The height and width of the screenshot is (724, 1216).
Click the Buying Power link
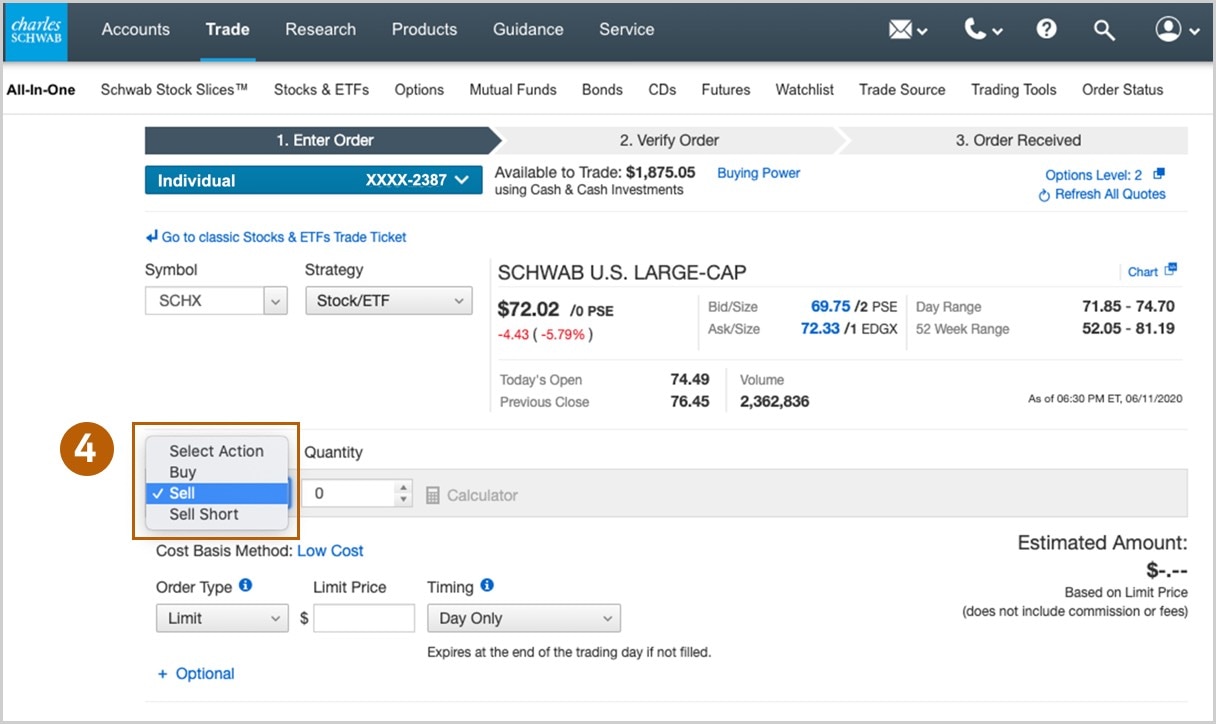[759, 173]
